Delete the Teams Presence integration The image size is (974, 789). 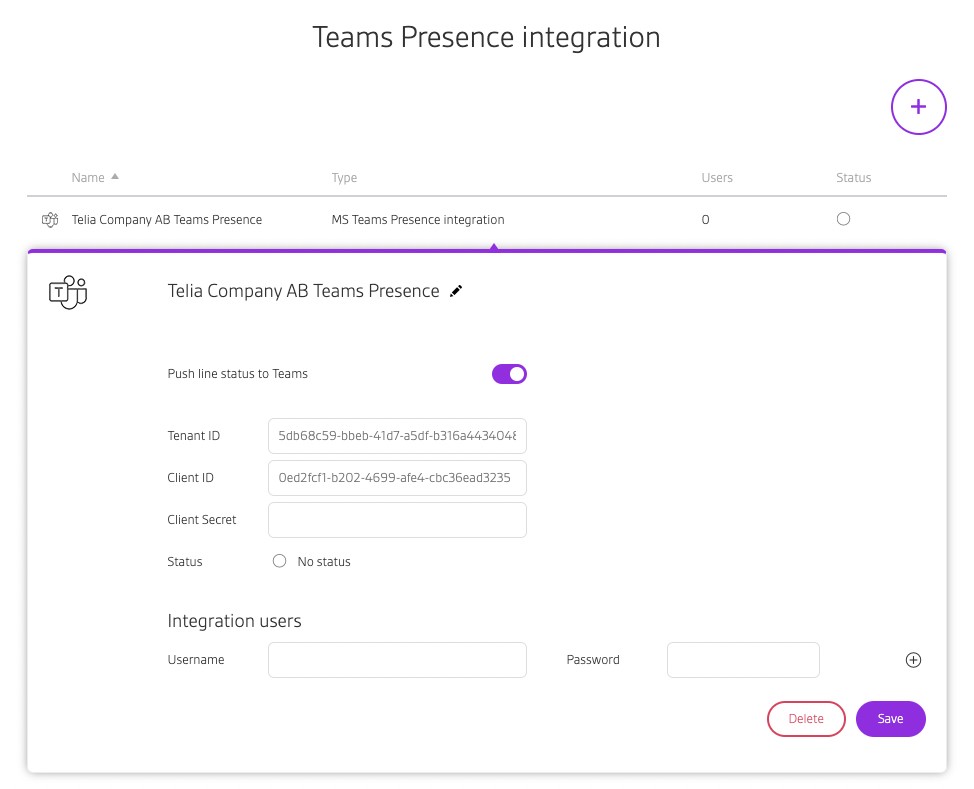coord(806,719)
